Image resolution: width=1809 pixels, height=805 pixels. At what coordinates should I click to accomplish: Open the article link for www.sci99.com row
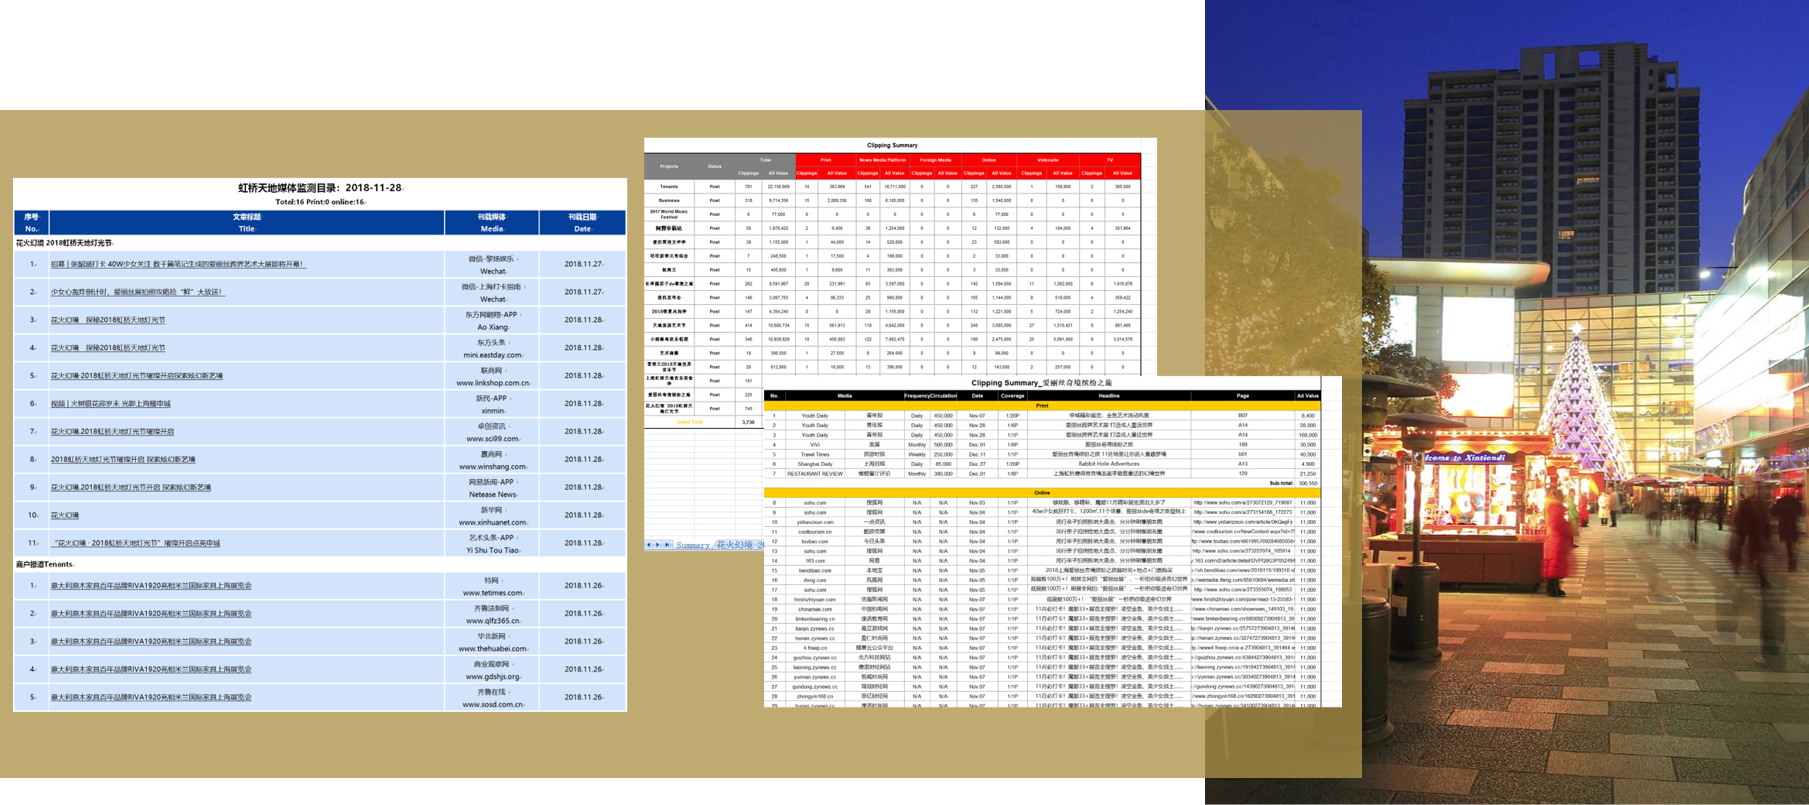point(112,432)
